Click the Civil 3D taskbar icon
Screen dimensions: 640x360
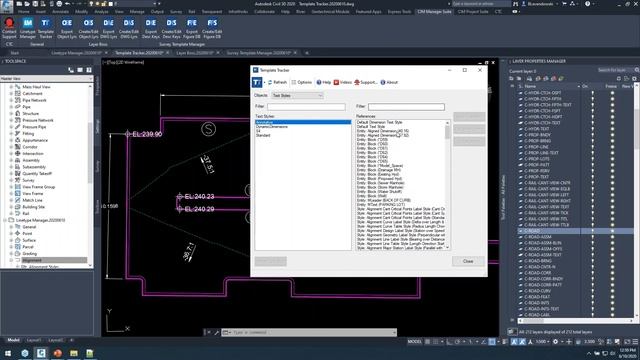(41, 353)
